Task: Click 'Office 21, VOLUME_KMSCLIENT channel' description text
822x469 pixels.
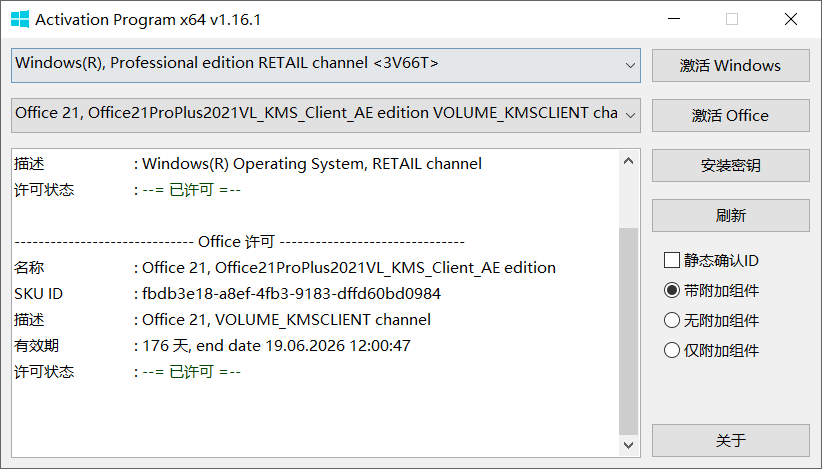Action: point(286,320)
